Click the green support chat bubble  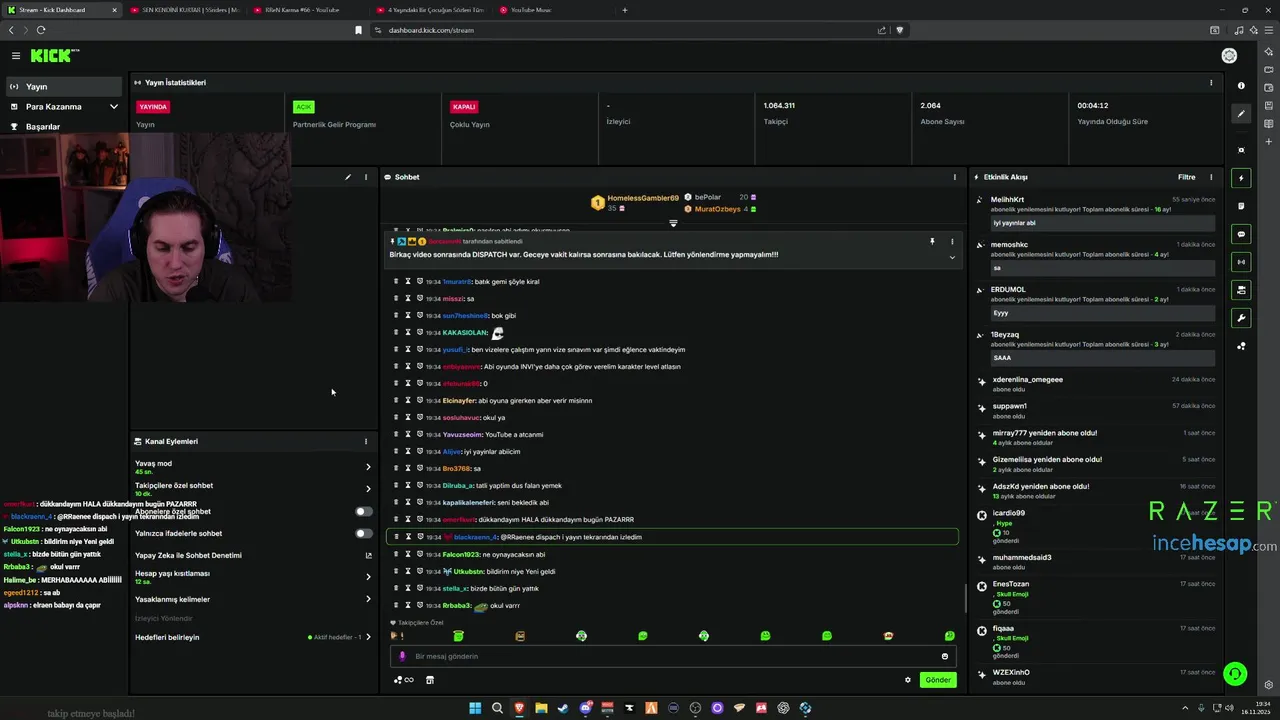pos(1235,674)
